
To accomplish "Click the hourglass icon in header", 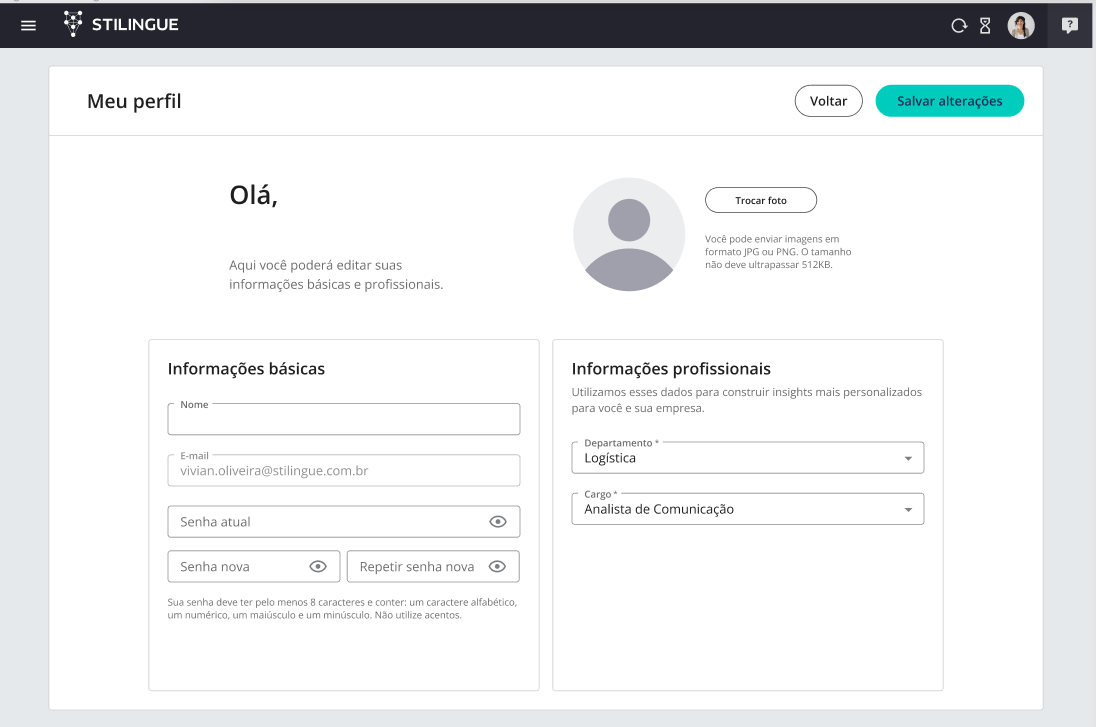I will [985, 26].
